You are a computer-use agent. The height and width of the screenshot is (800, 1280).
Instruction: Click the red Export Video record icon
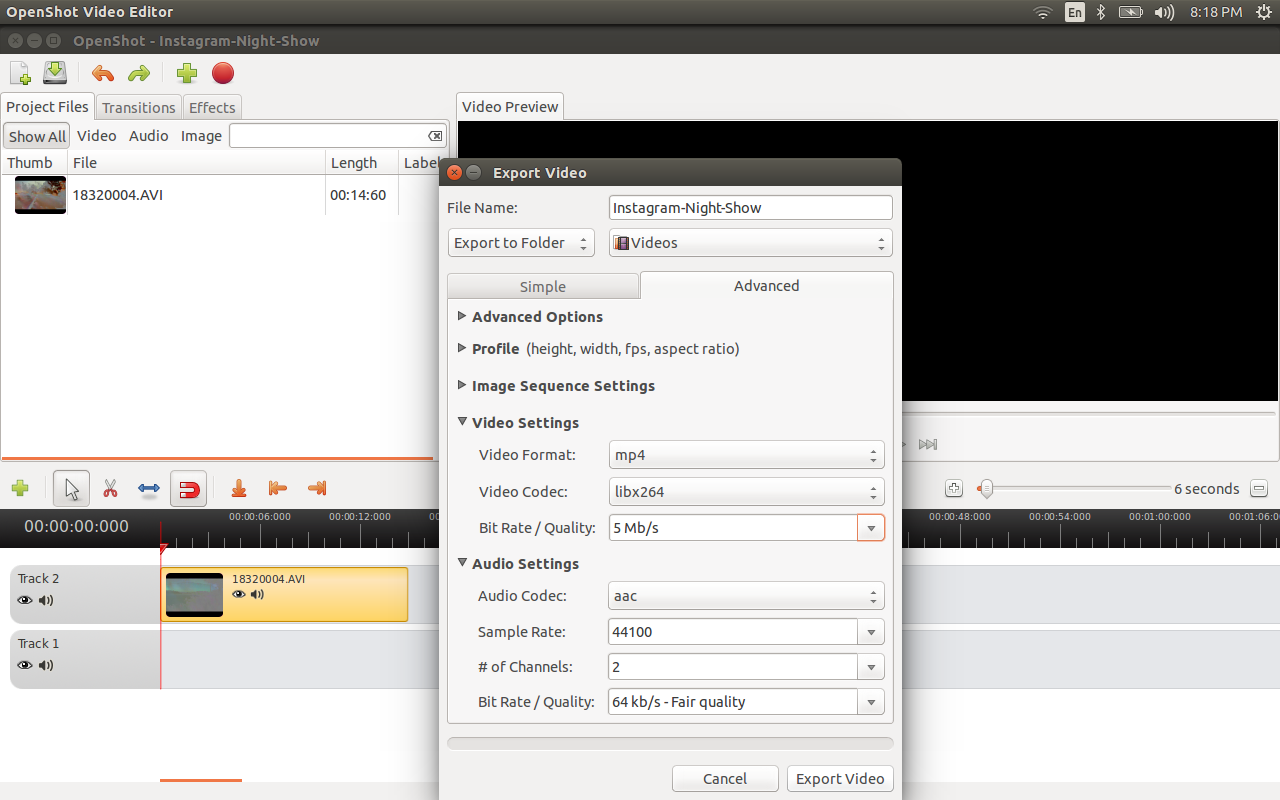click(223, 73)
